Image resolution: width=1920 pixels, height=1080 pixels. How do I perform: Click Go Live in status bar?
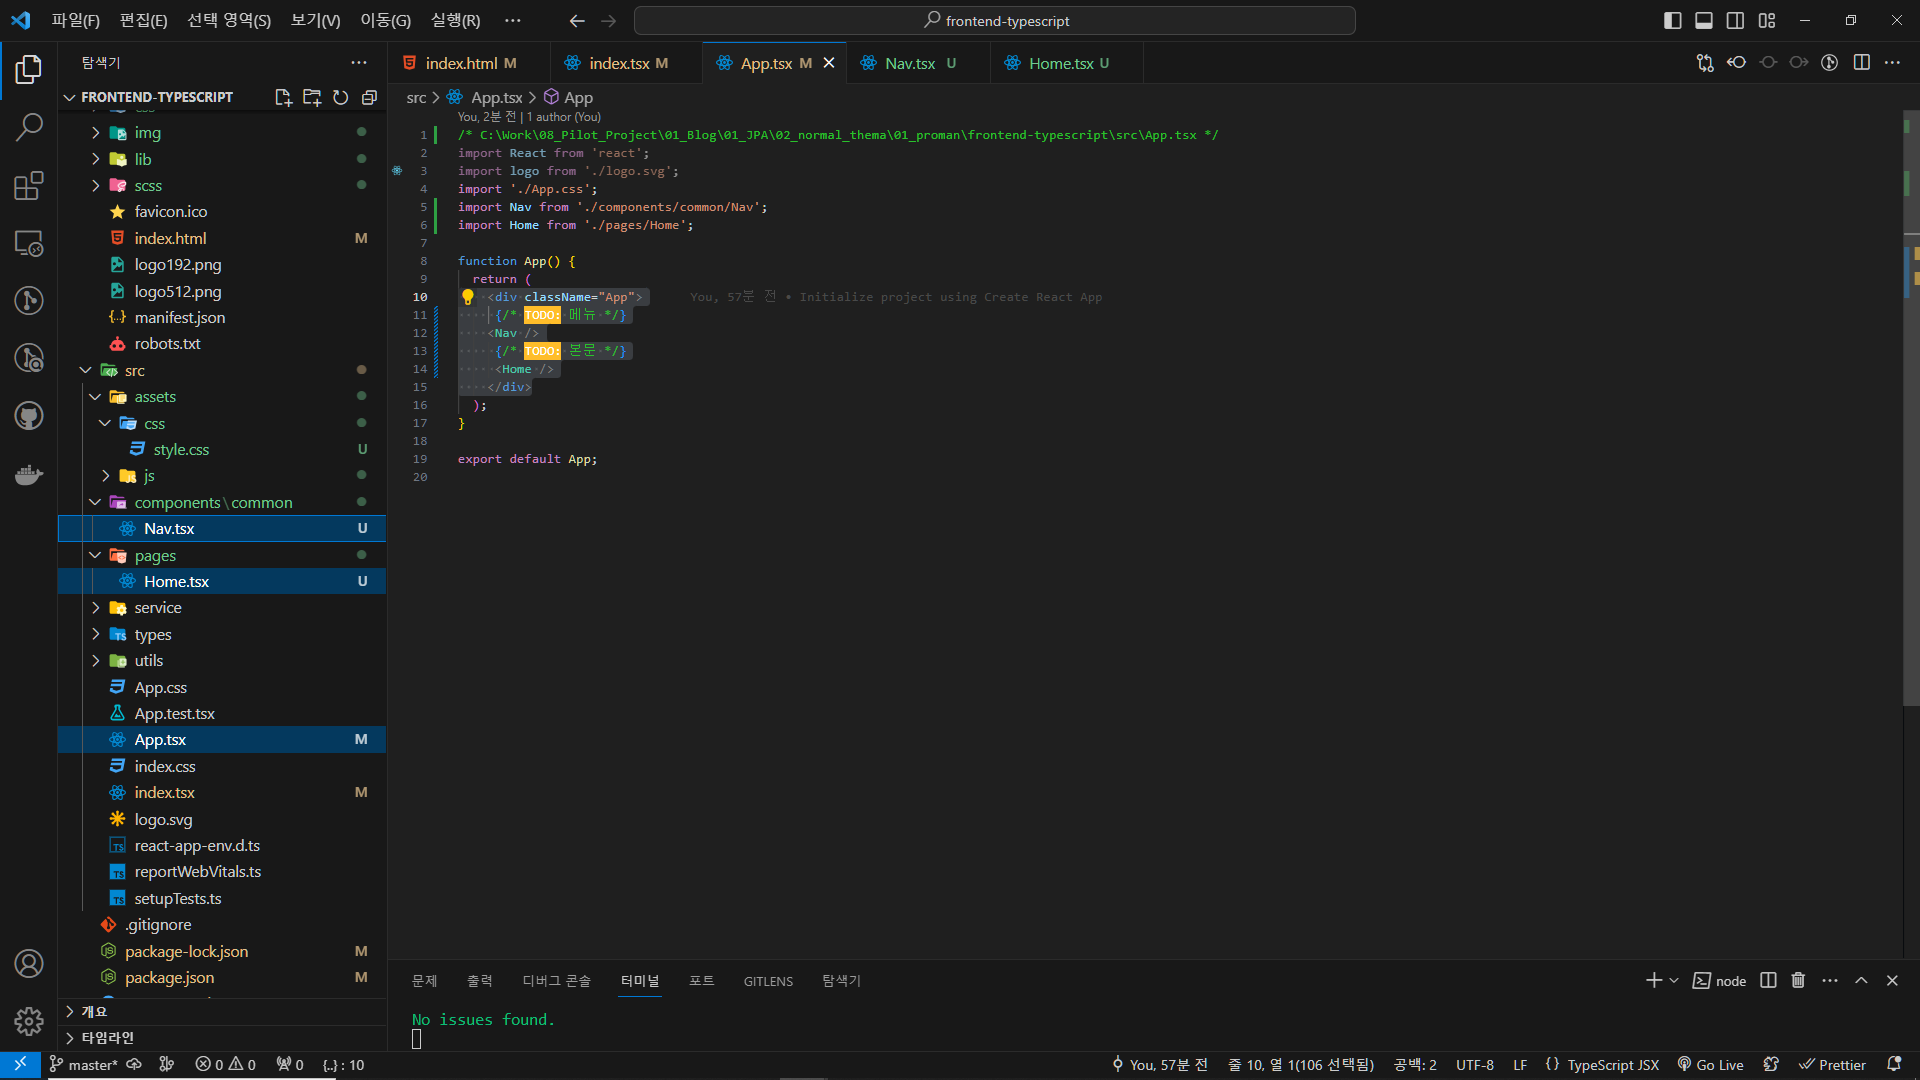pos(1711,1065)
